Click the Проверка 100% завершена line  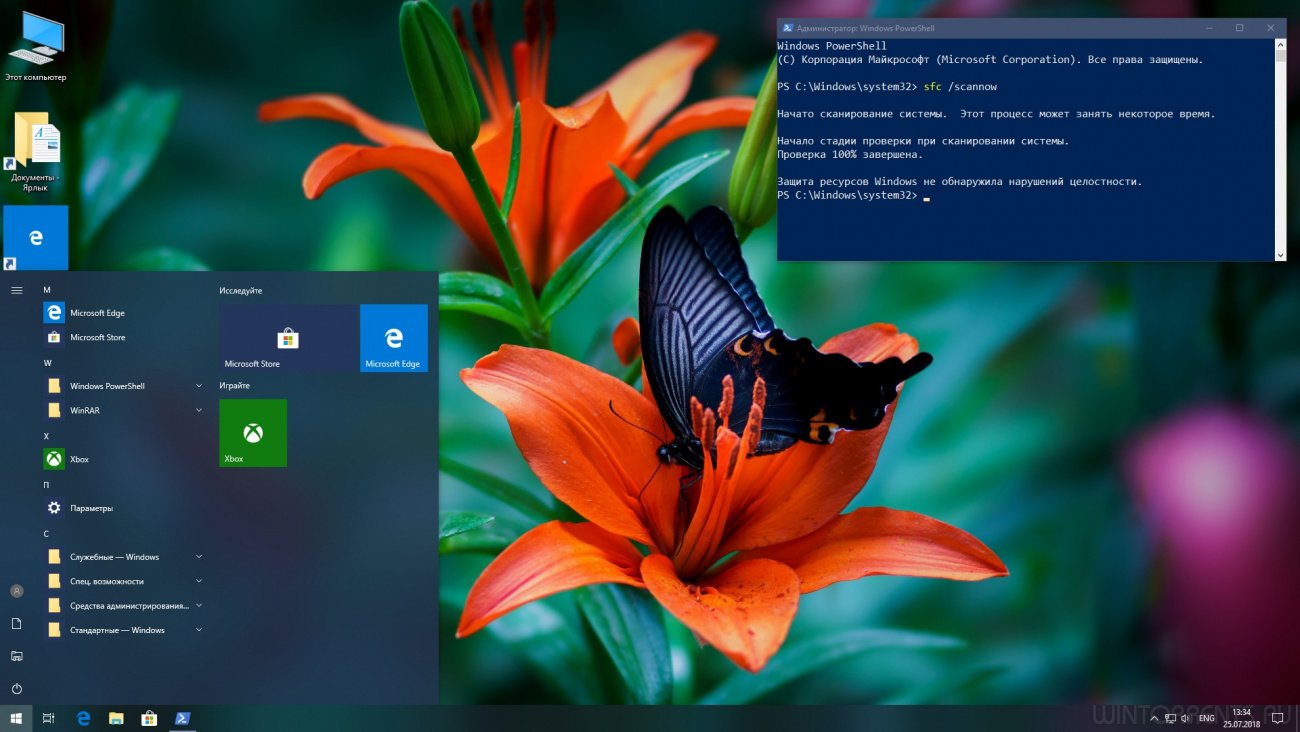pyautogui.click(x=850, y=155)
